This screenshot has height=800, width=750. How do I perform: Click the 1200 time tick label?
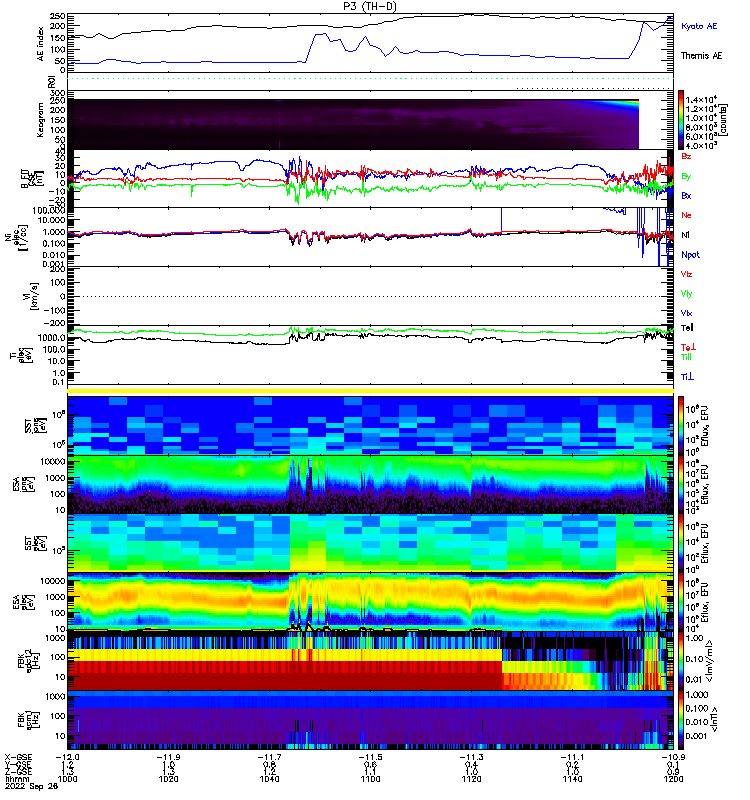[x=673, y=779]
